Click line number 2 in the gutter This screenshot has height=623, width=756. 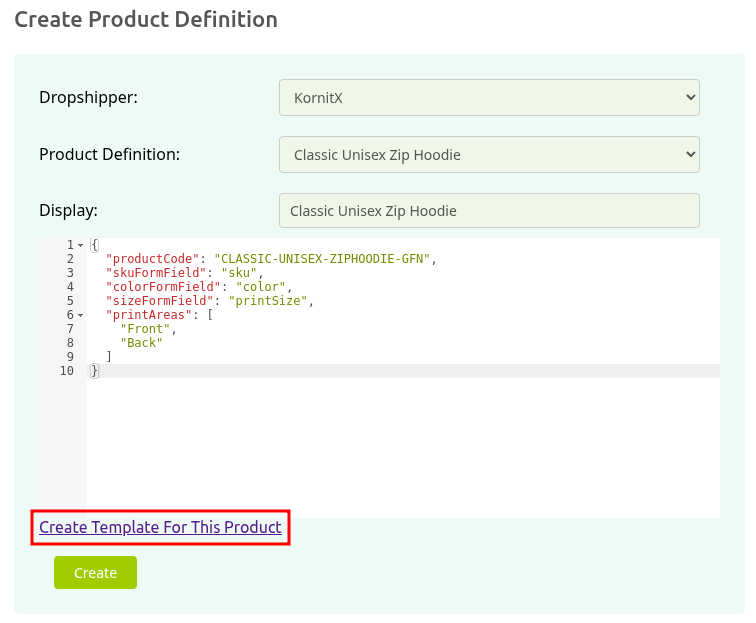70,258
